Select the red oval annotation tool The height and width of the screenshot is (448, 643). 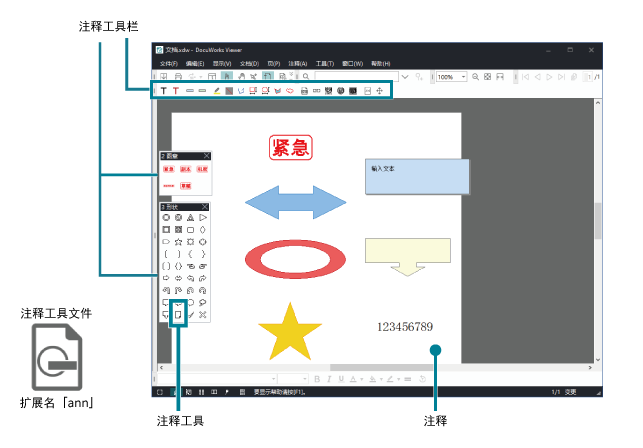tap(291, 91)
